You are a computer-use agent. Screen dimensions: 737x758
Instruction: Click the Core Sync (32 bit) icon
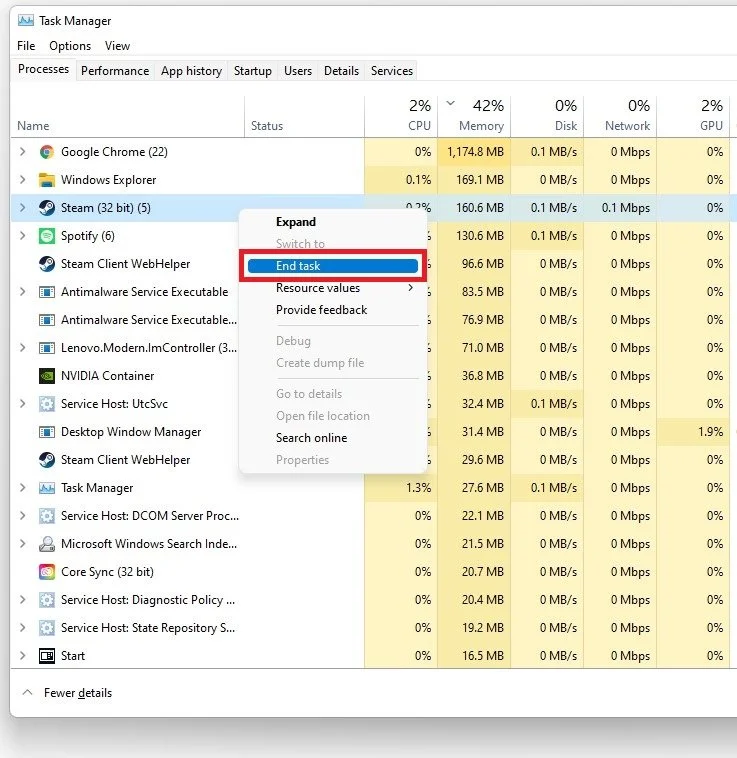click(x=47, y=572)
